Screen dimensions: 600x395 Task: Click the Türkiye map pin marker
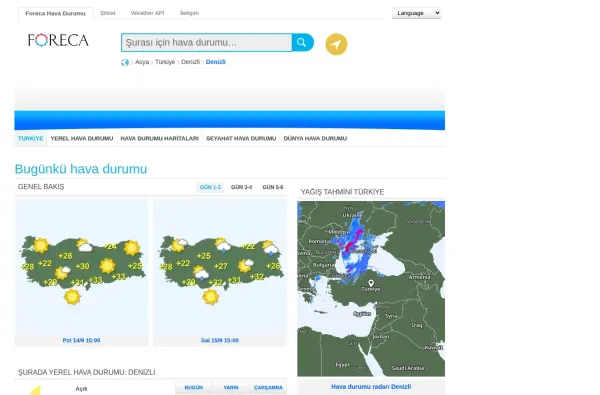(x=371, y=283)
